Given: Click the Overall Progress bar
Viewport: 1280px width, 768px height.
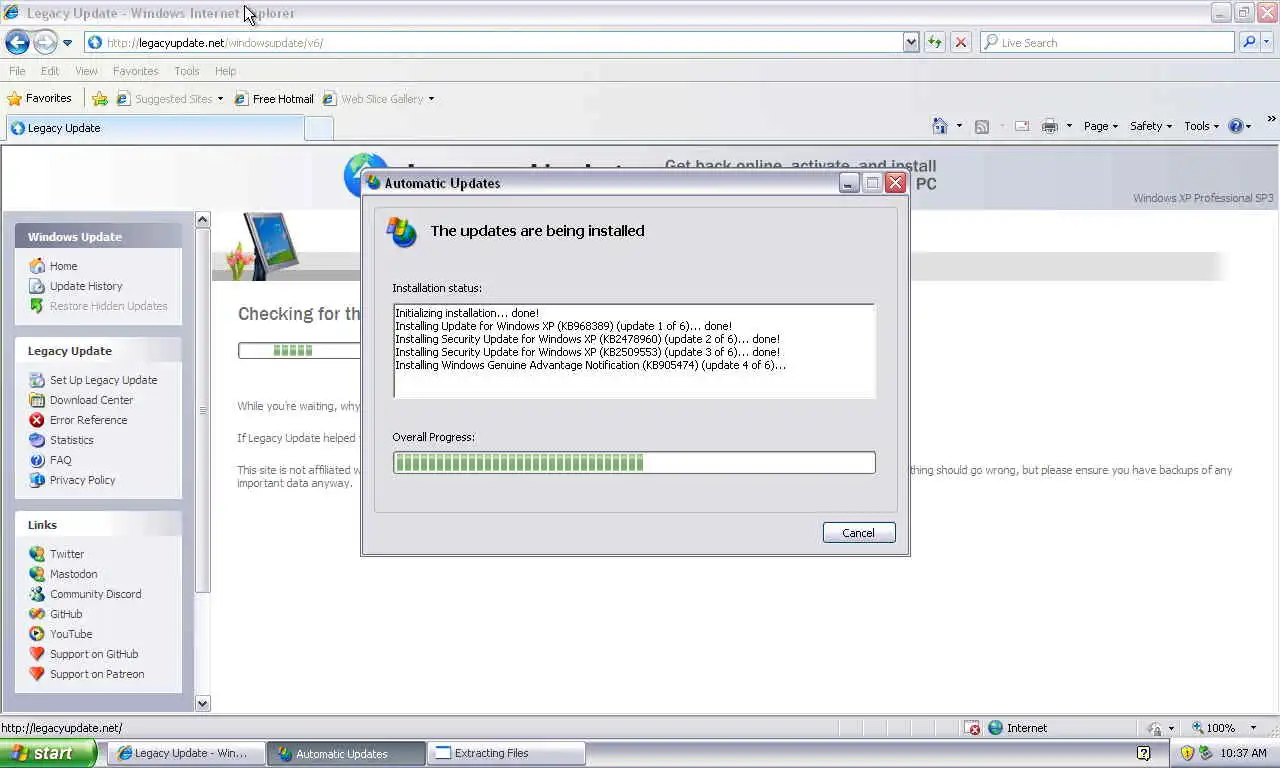Looking at the screenshot, I should point(634,462).
